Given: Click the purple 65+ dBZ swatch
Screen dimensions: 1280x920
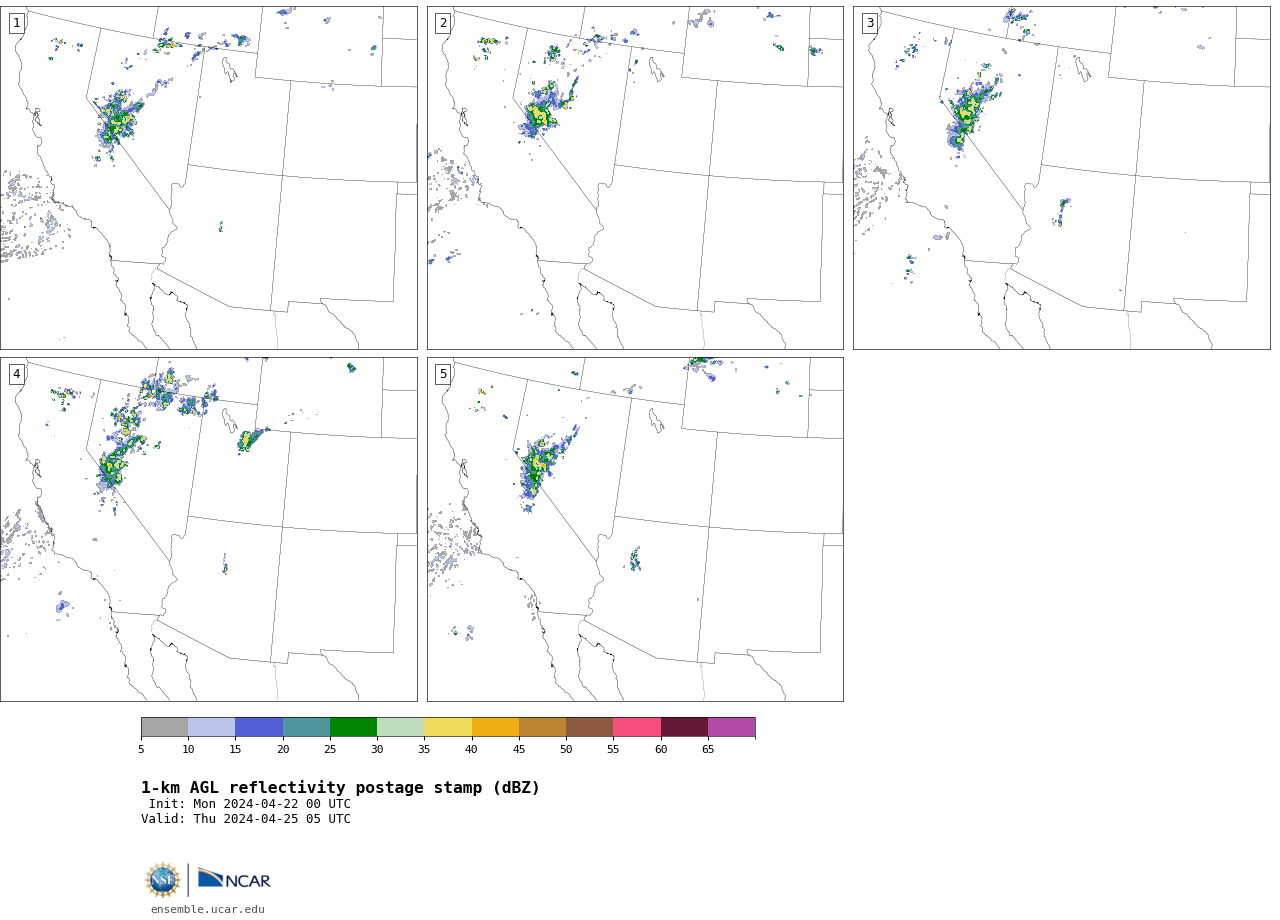Looking at the screenshot, I should [731, 727].
